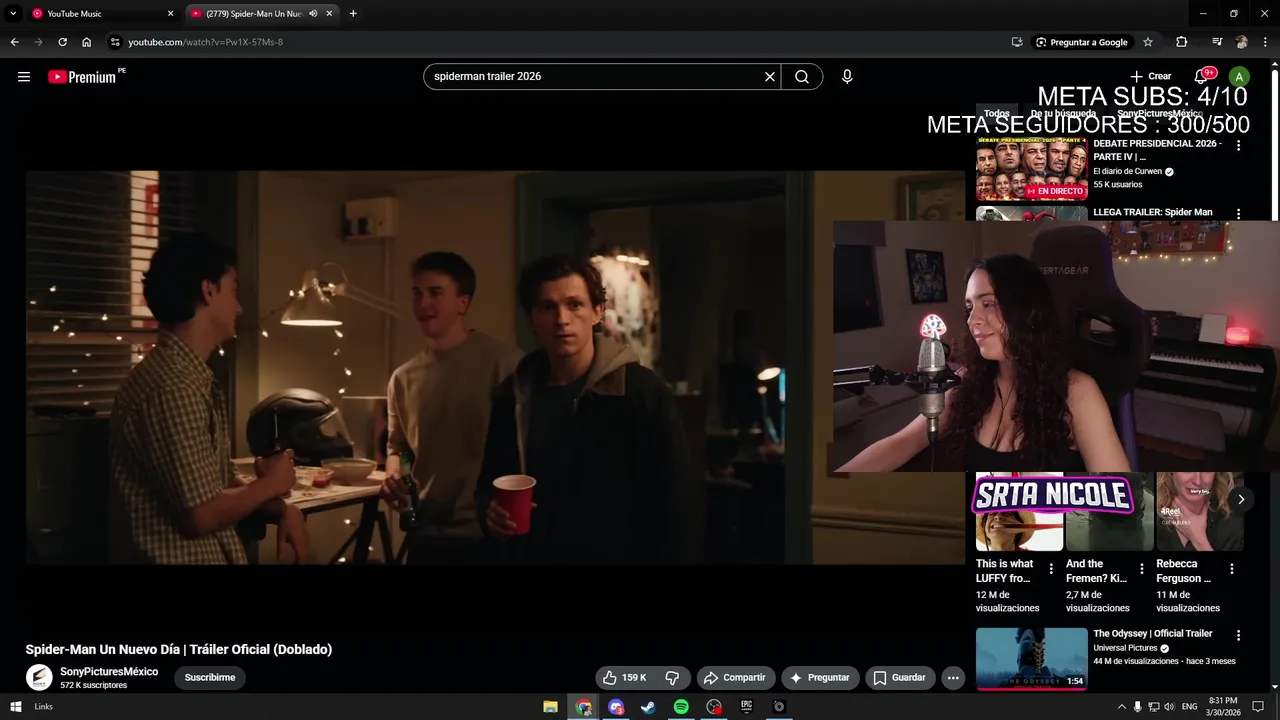Open Chrome three-dot menu
This screenshot has width=1280, height=720.
[x=1265, y=42]
